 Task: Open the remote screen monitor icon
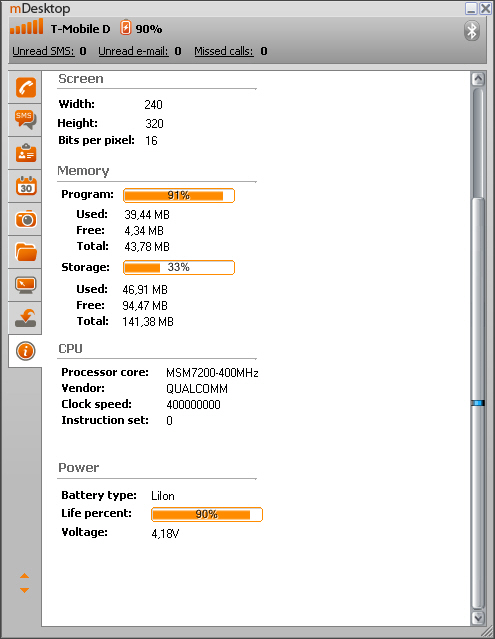pyautogui.click(x=26, y=285)
